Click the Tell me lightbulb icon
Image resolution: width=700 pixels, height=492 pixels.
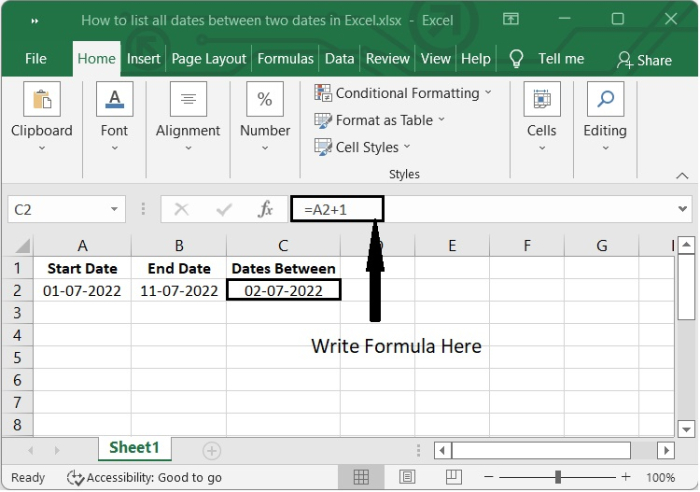517,59
